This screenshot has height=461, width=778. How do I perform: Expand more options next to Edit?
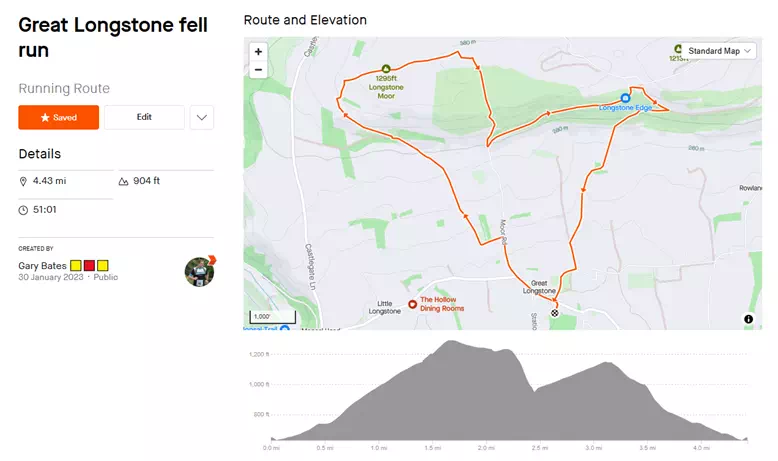coord(202,117)
